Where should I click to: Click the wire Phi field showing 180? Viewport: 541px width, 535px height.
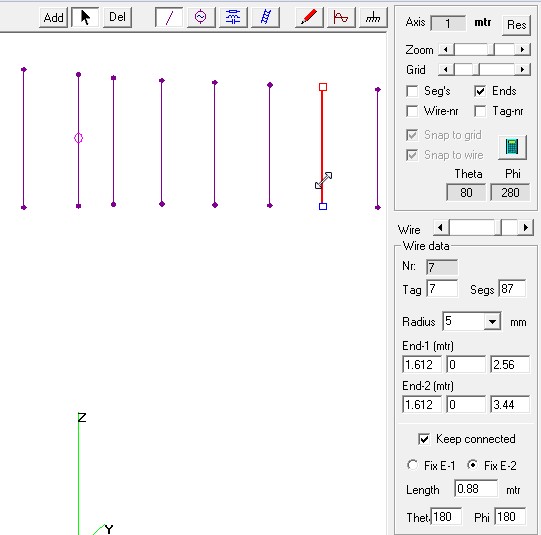coord(510,516)
